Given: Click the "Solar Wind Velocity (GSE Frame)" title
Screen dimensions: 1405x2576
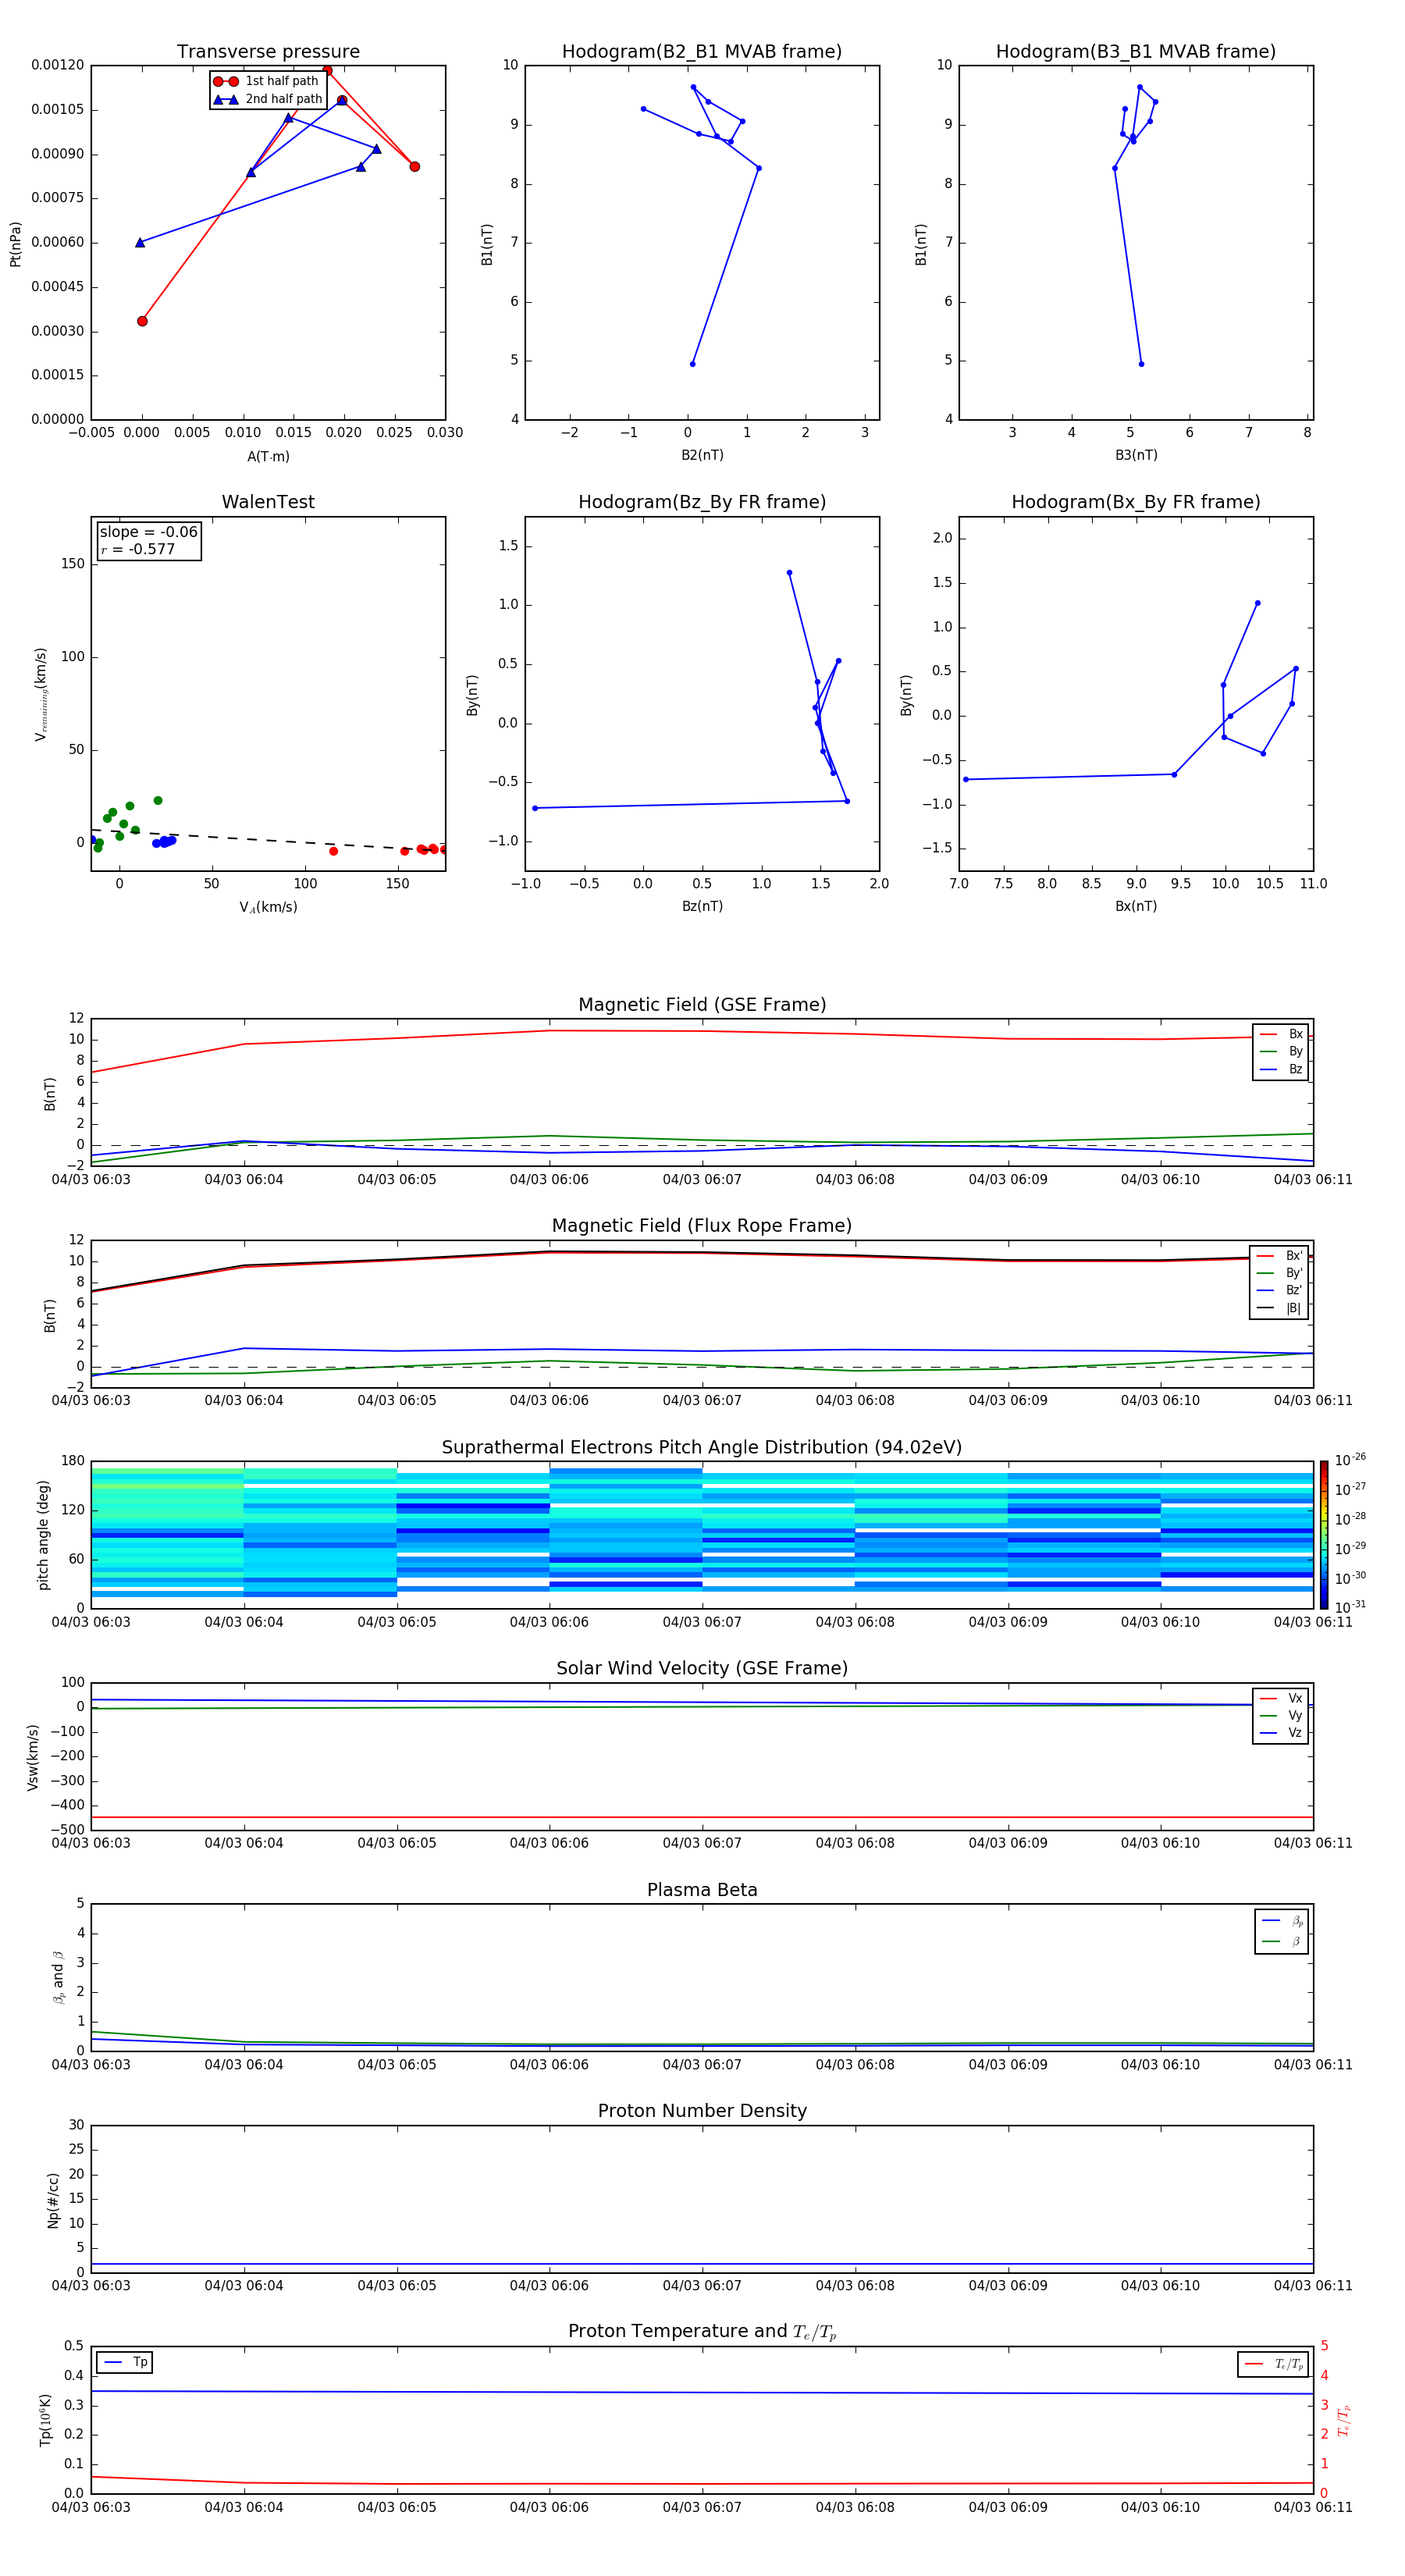Looking at the screenshot, I should click(702, 1669).
